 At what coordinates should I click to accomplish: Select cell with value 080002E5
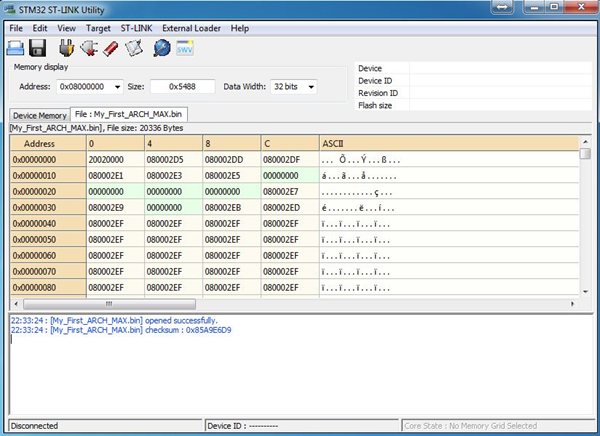(x=232, y=176)
